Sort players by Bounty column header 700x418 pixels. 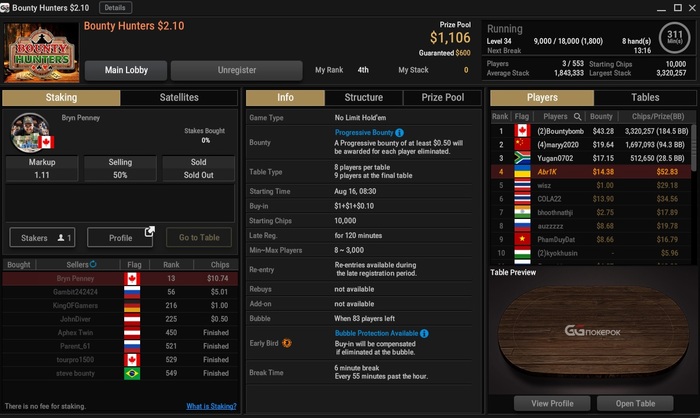601,117
